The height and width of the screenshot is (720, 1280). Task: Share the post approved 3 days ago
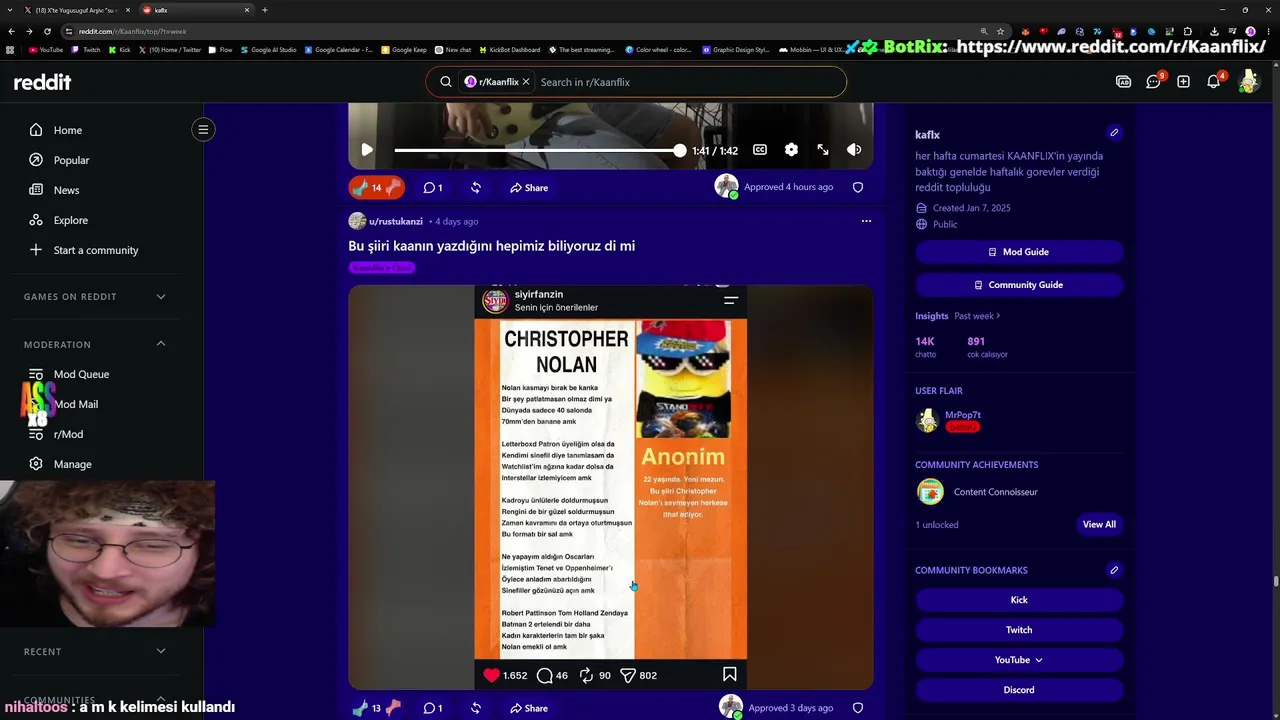point(528,708)
